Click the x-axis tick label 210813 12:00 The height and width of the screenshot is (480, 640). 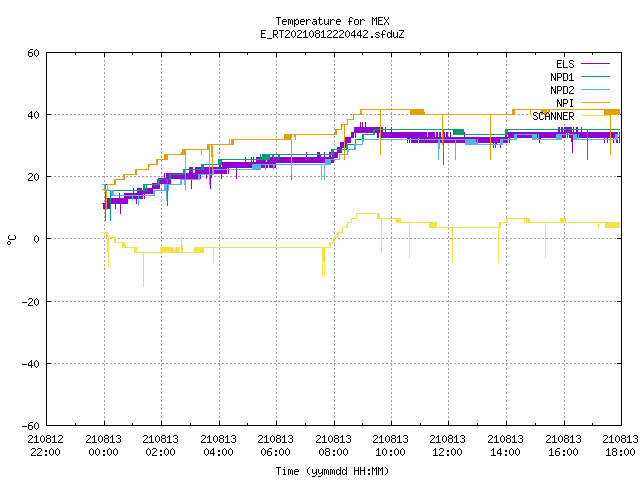(x=448, y=446)
